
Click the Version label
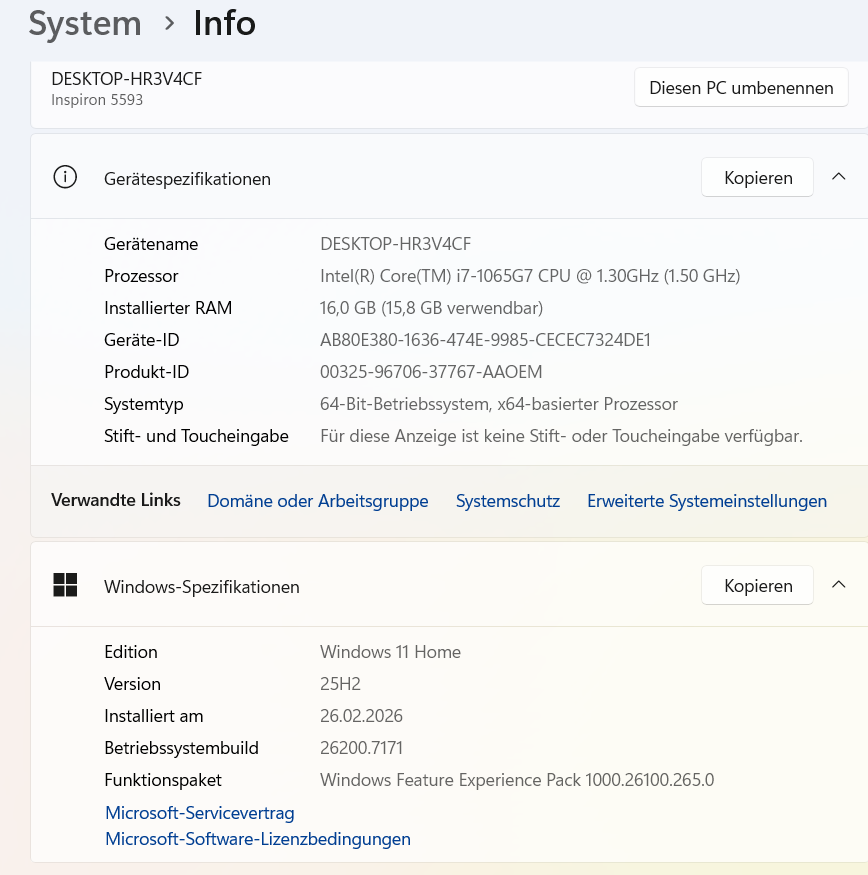coord(132,684)
